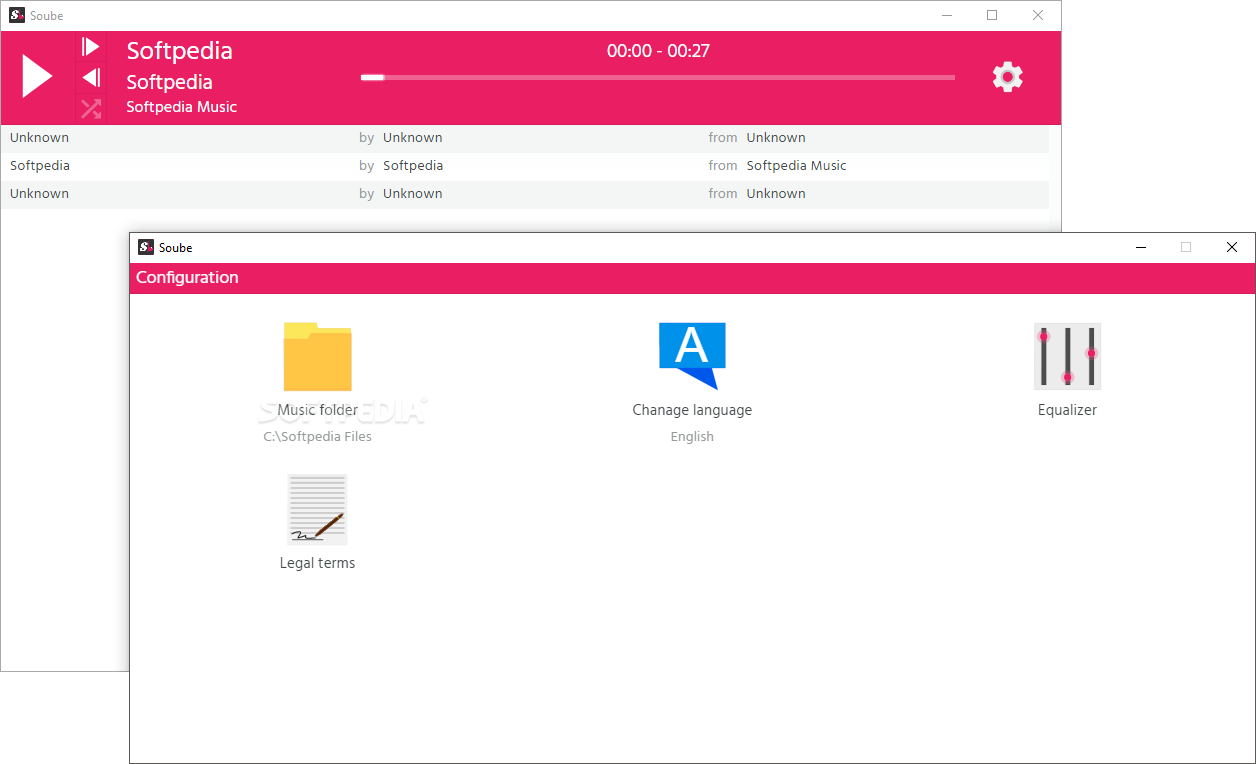Start playback with the large play button
The image size is (1256, 764).
[x=37, y=77]
